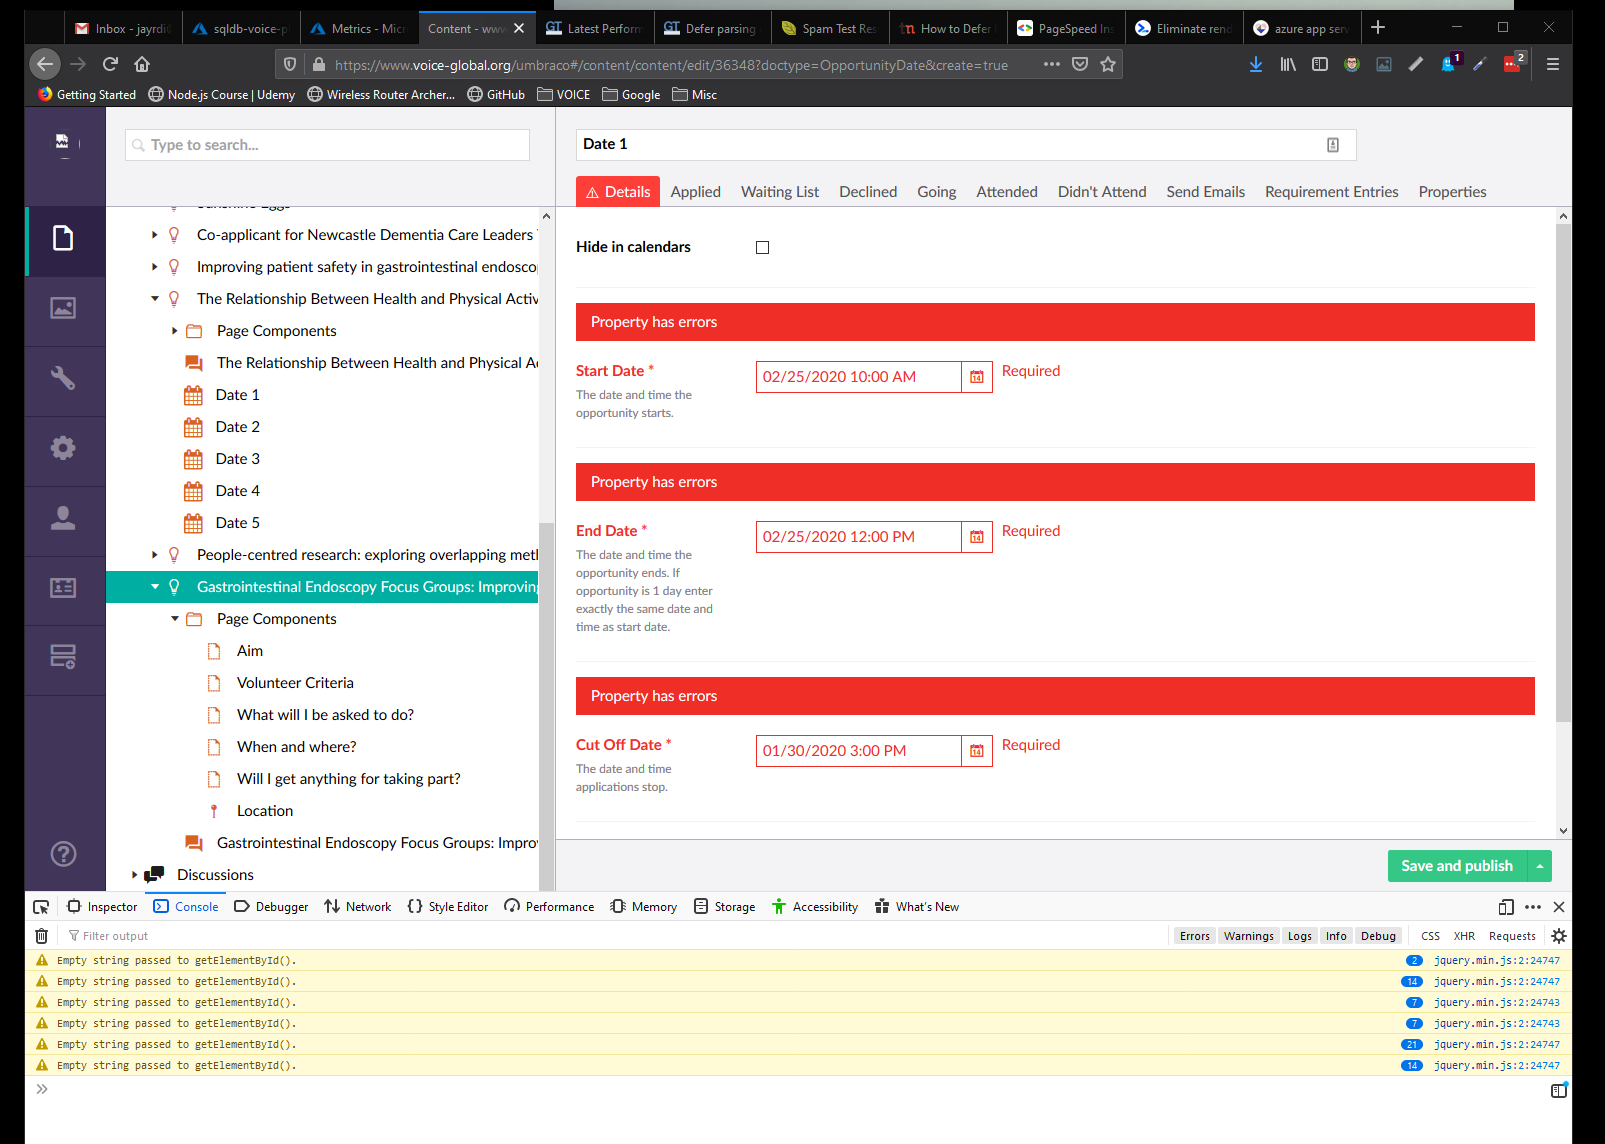Toggle the Errors console filter
The width and height of the screenshot is (1605, 1144).
1194,936
